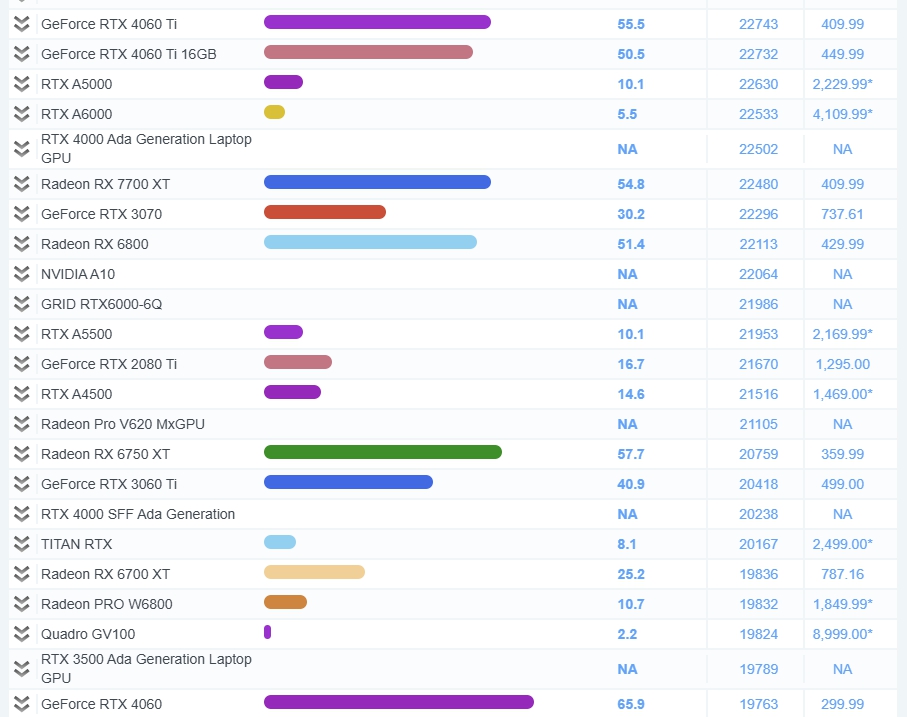Expand the Radeon RX 7700 XT row chevron
The height and width of the screenshot is (717, 907).
21,184
